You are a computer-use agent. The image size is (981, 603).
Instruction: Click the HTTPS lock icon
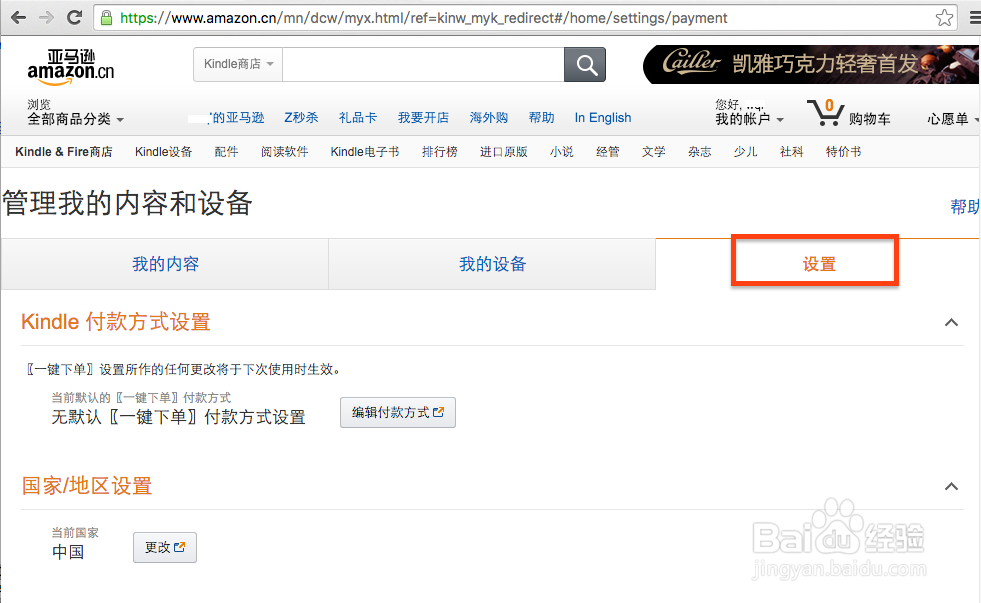(106, 17)
